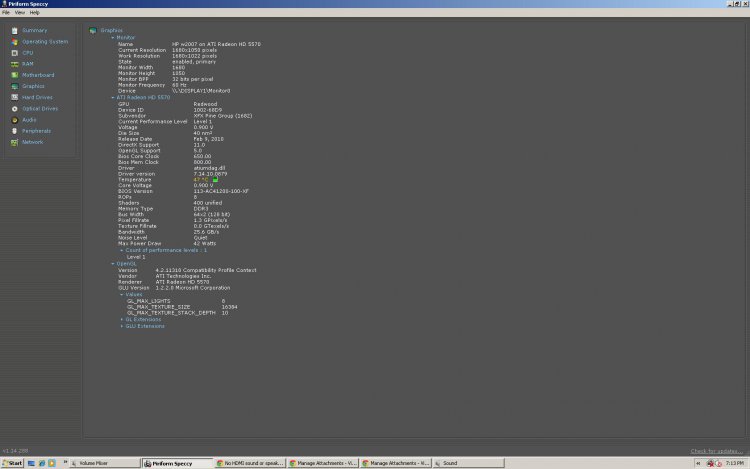Select the Subvendor XFX Pine Group value

pos(222,116)
